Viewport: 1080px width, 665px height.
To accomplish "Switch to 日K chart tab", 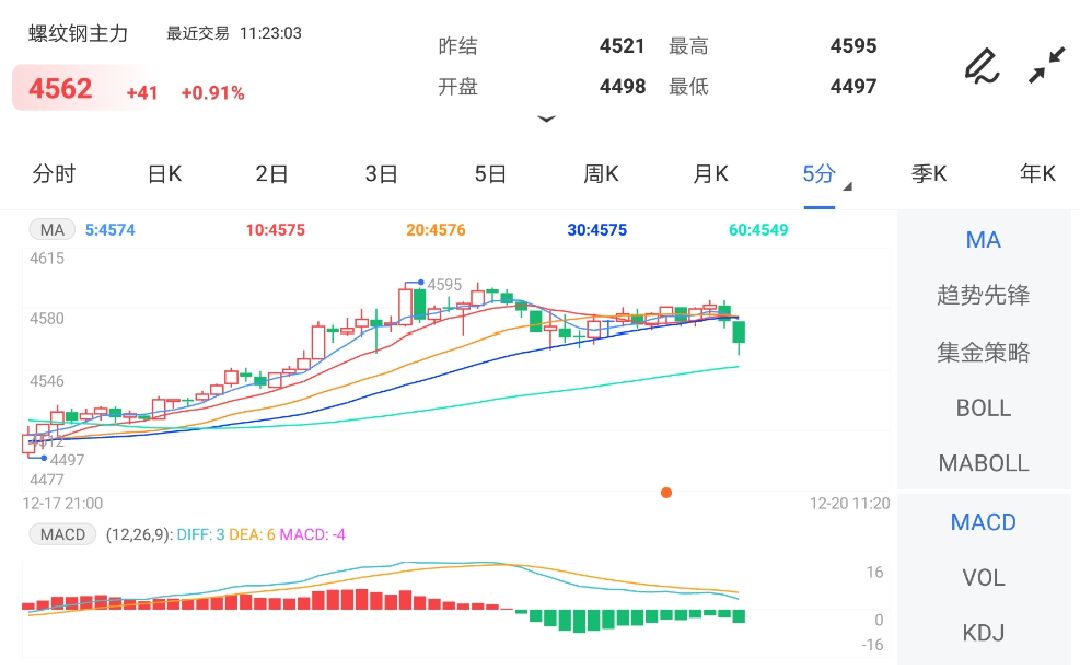I will [165, 174].
